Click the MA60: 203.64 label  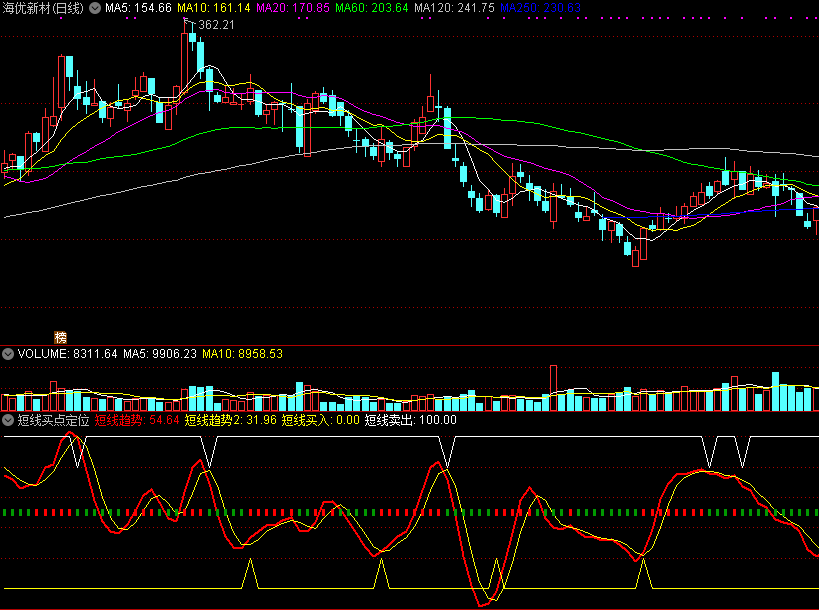tap(371, 8)
